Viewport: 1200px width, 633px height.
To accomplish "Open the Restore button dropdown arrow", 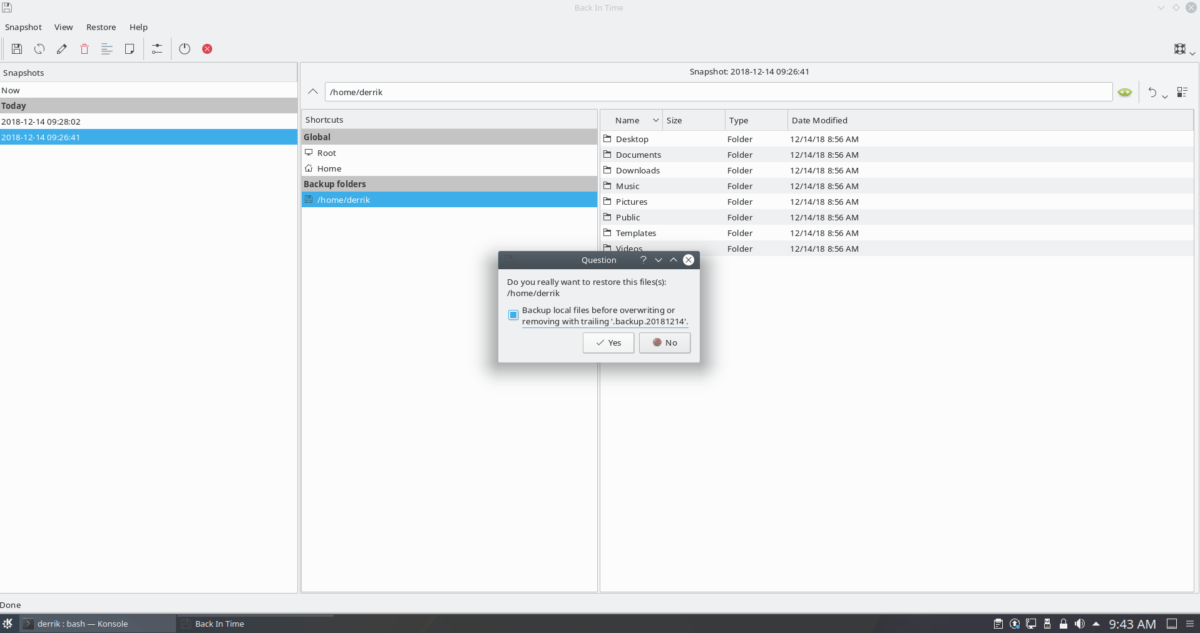I will point(1165,95).
